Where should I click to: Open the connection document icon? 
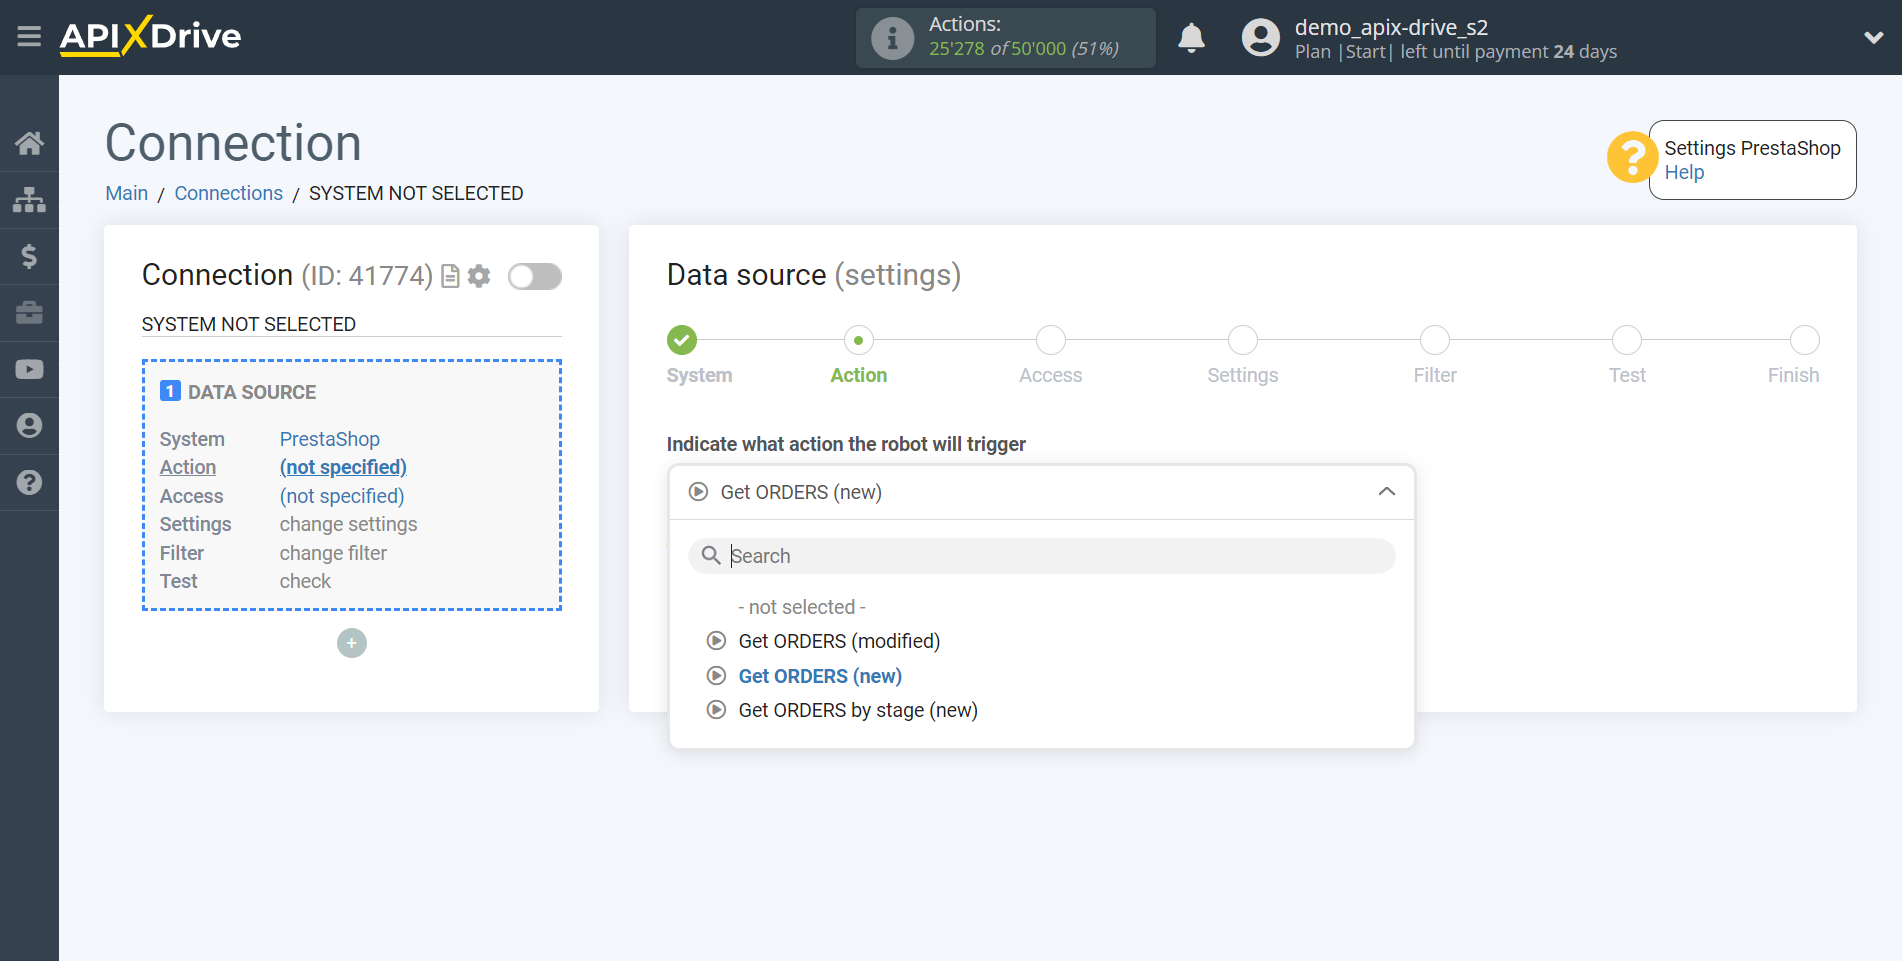[450, 276]
